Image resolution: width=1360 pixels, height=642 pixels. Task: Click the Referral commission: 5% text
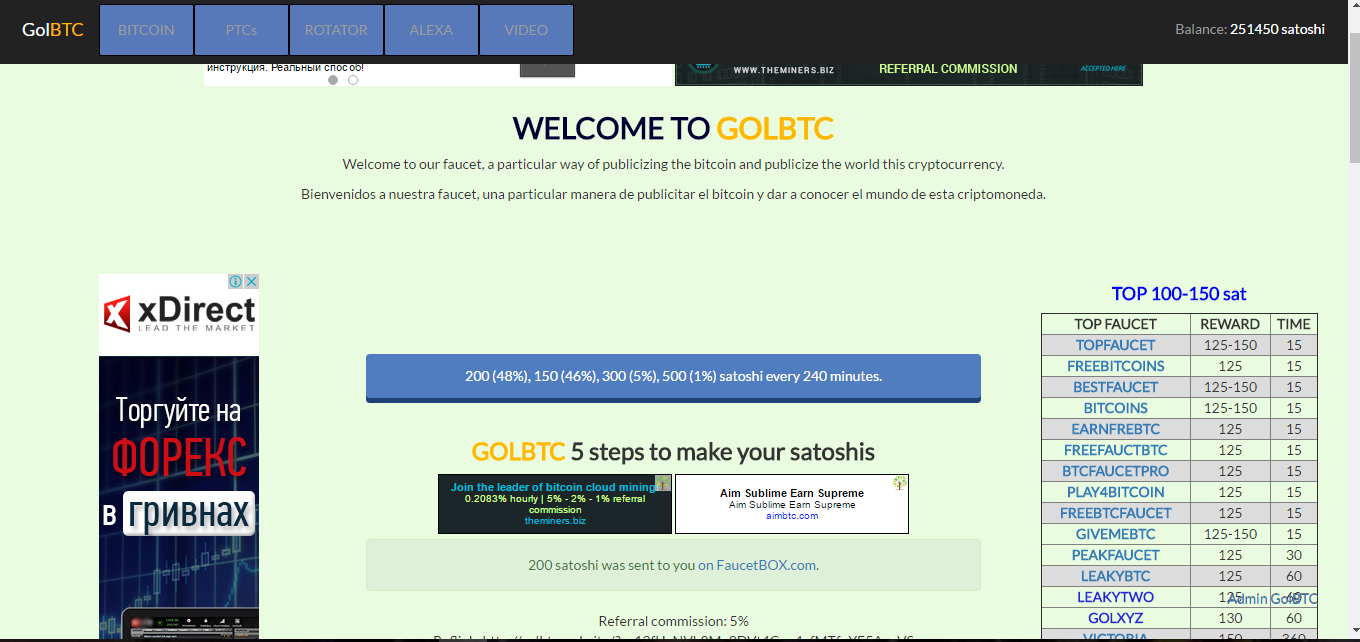click(673, 621)
